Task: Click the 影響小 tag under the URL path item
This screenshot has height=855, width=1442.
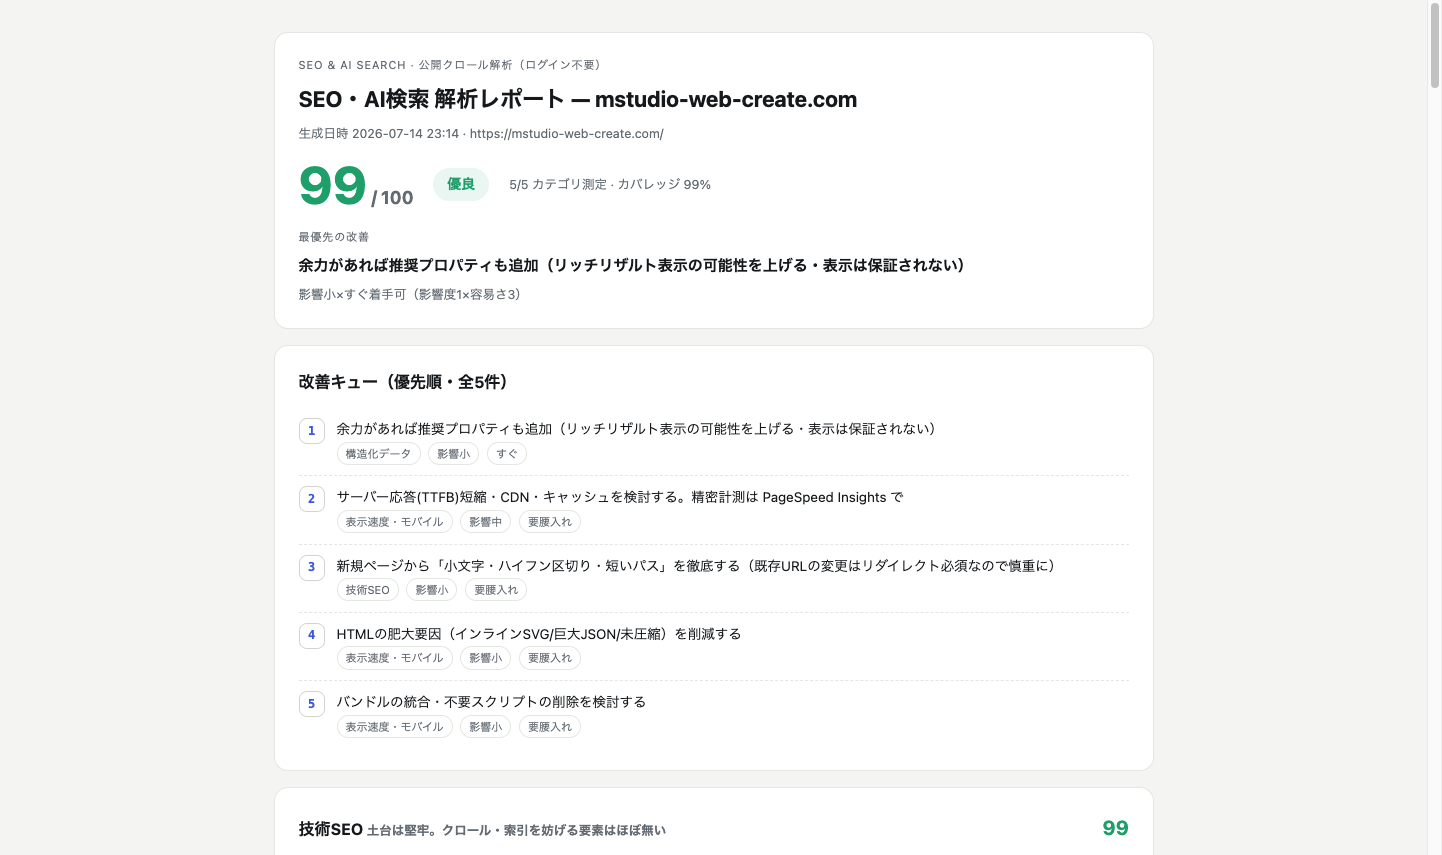Action: click(432, 590)
